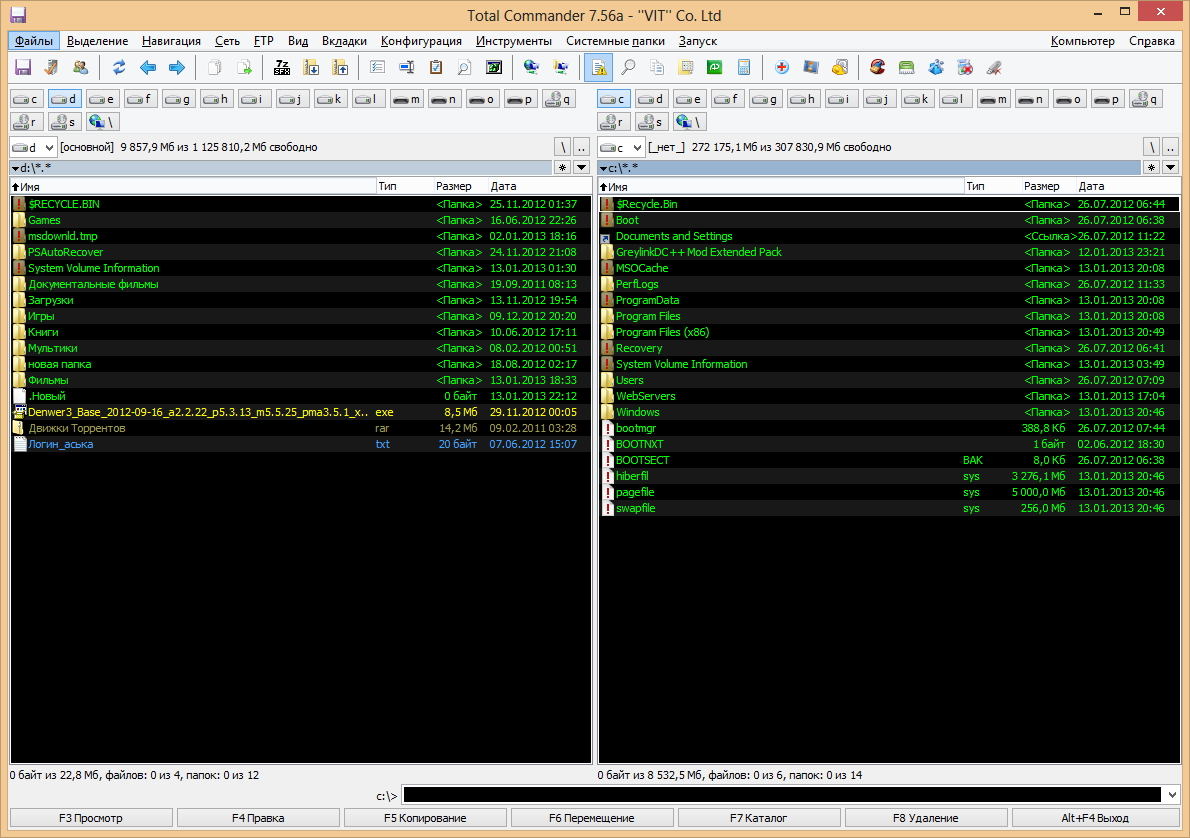Click the users group icon in toolbar
Screen dimensions: 1190x838
click(80, 68)
